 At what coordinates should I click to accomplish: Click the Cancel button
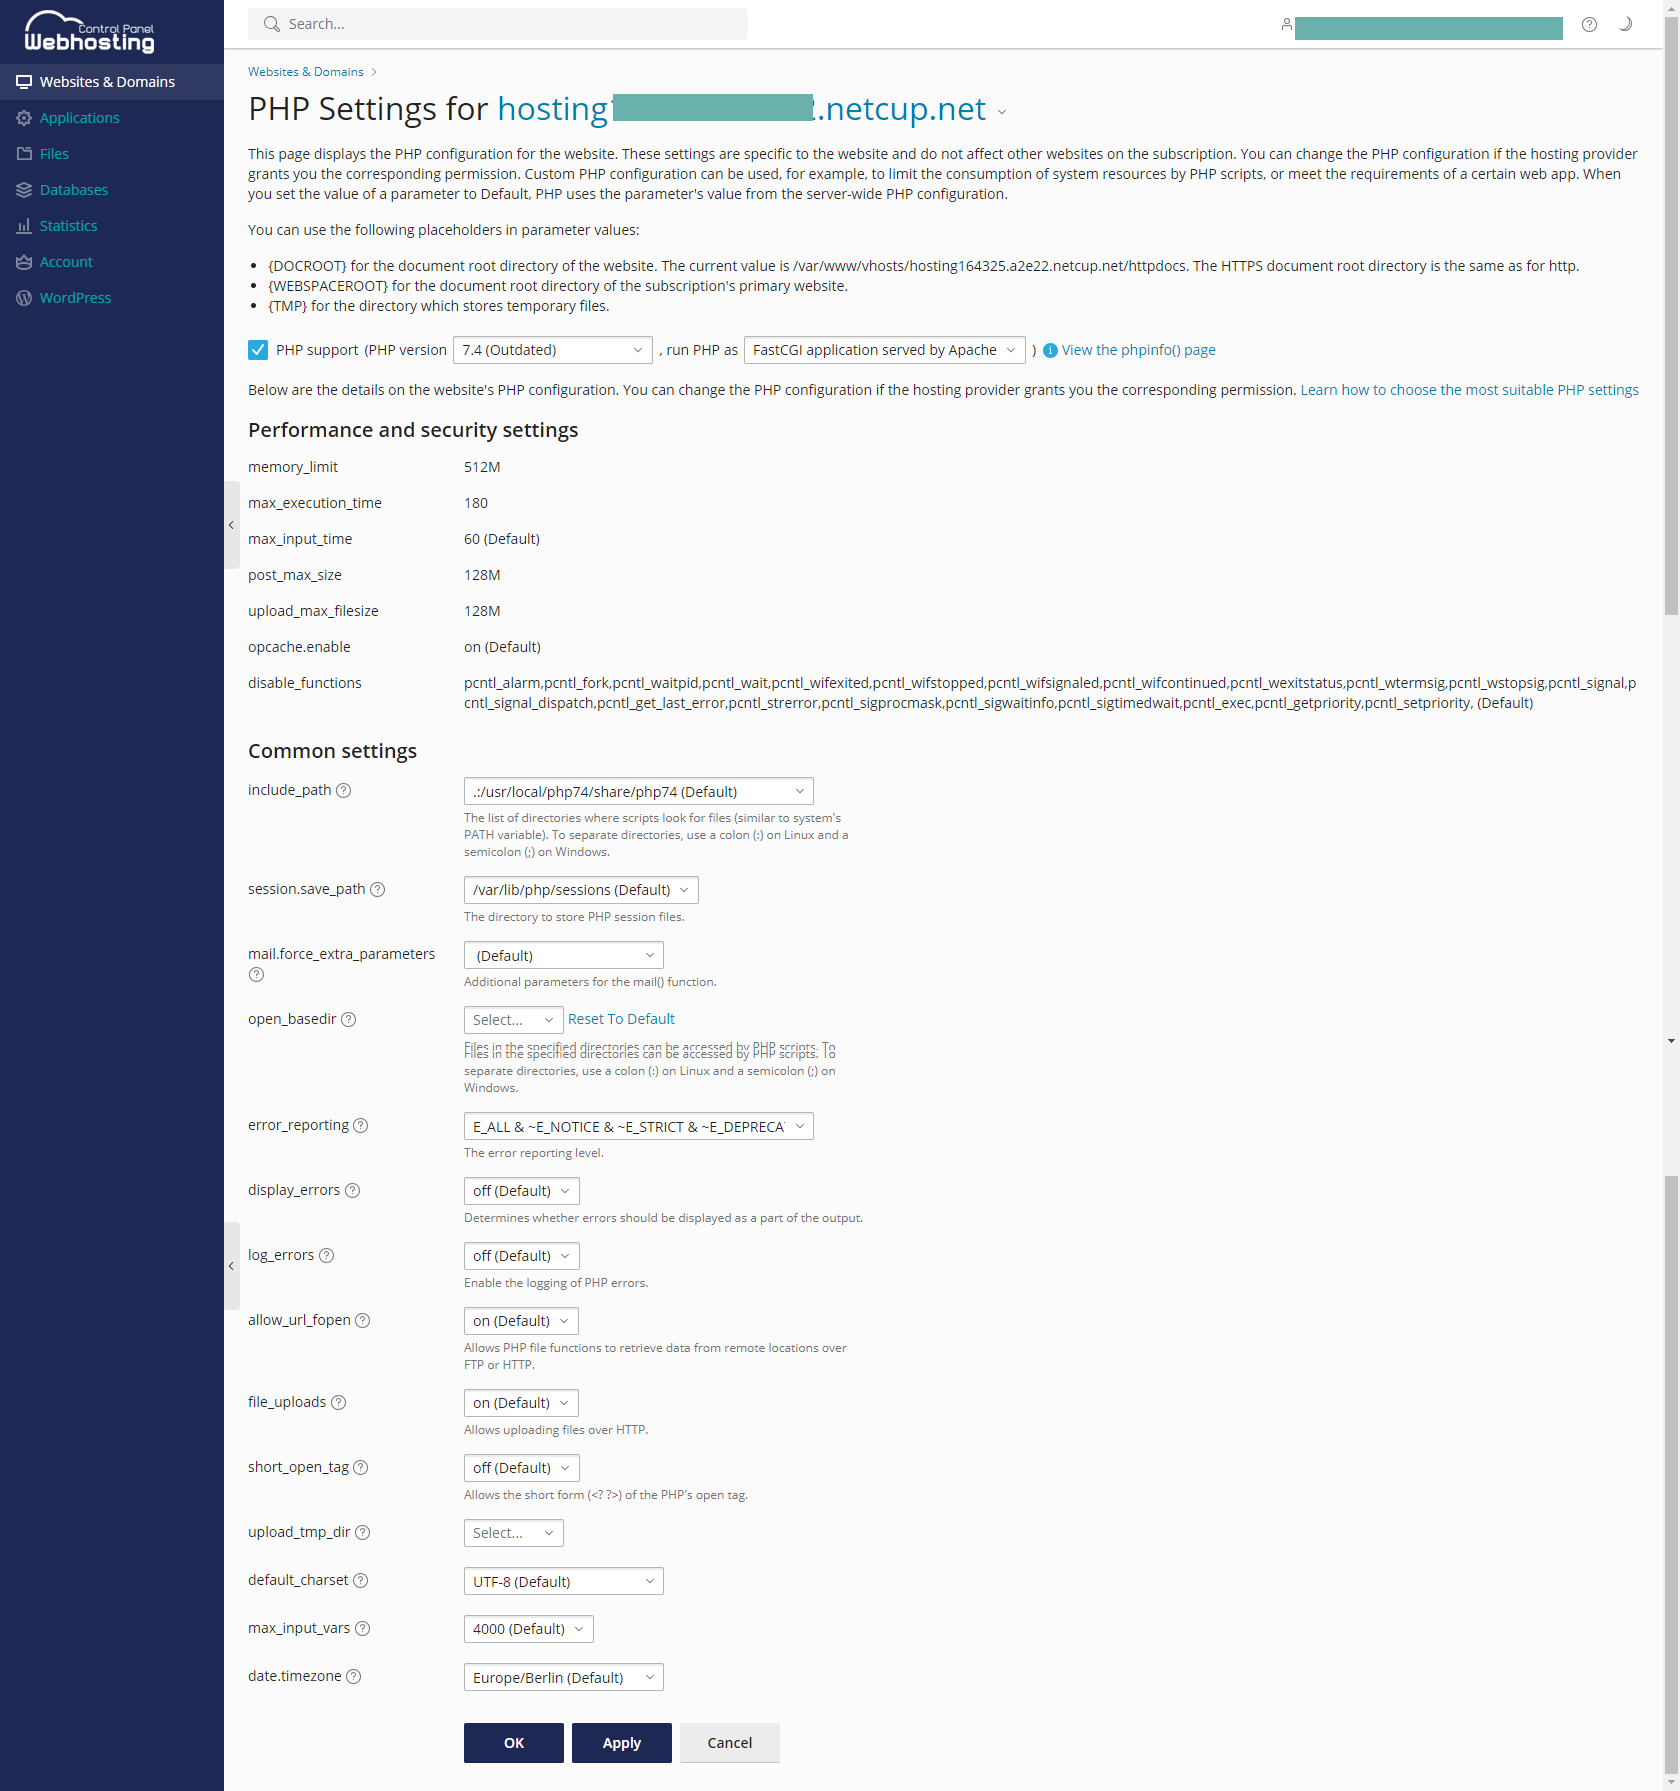[x=730, y=1743]
